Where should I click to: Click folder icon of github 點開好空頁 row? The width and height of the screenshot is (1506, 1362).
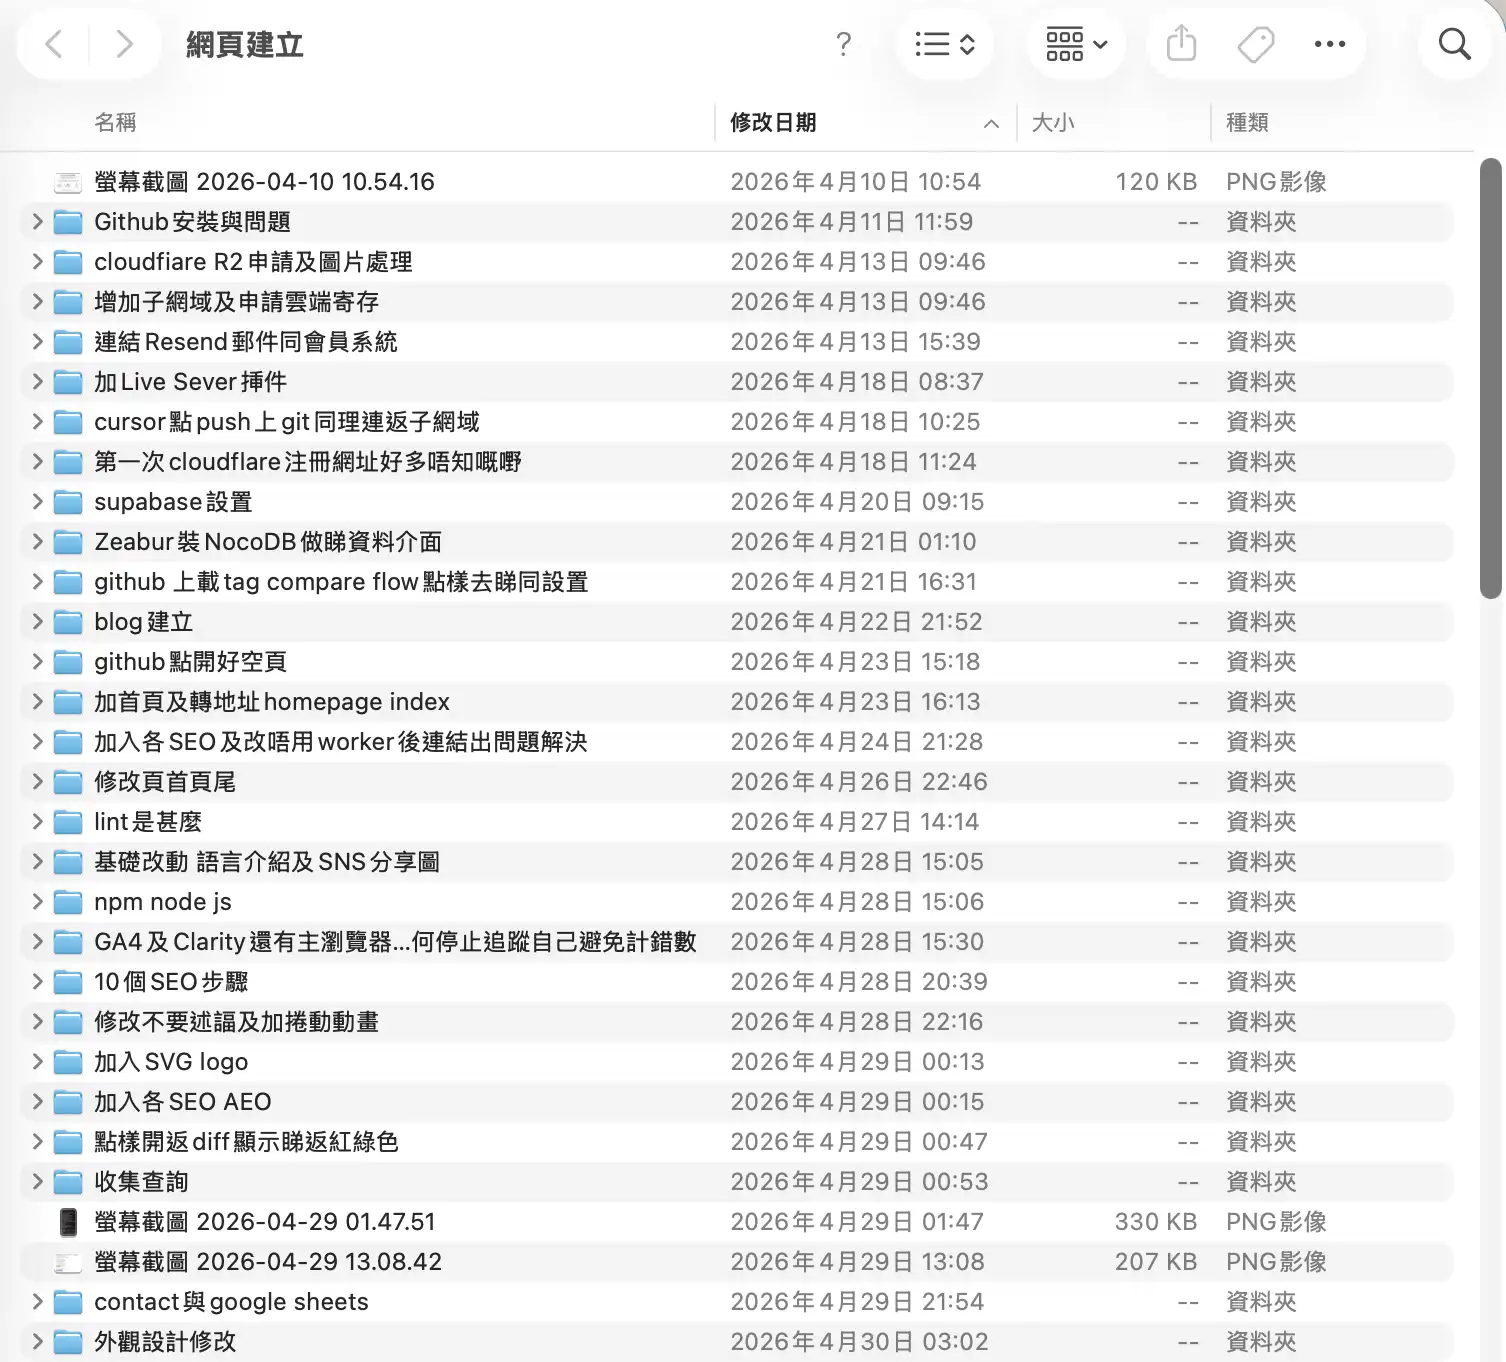pyautogui.click(x=68, y=662)
